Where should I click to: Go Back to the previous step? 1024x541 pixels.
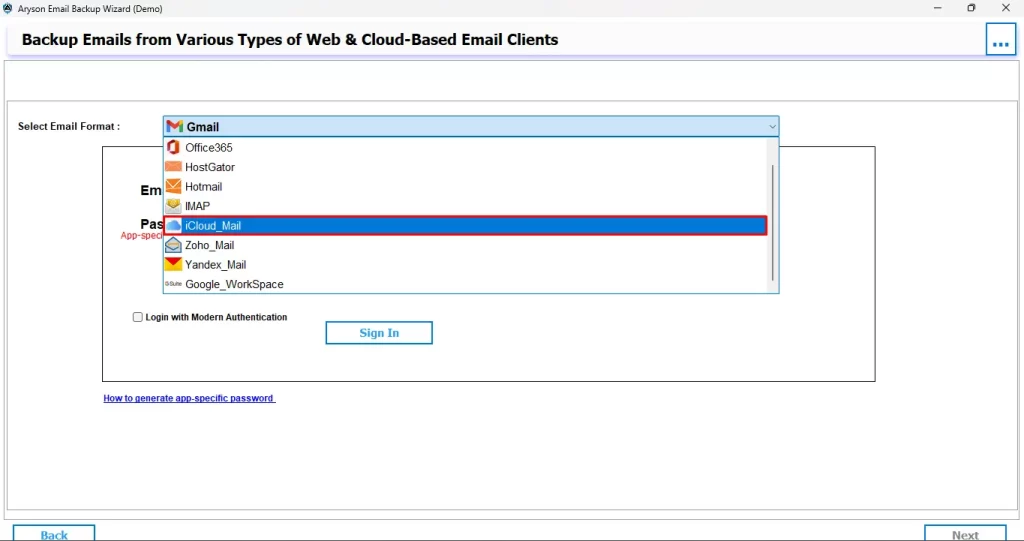[54, 533]
